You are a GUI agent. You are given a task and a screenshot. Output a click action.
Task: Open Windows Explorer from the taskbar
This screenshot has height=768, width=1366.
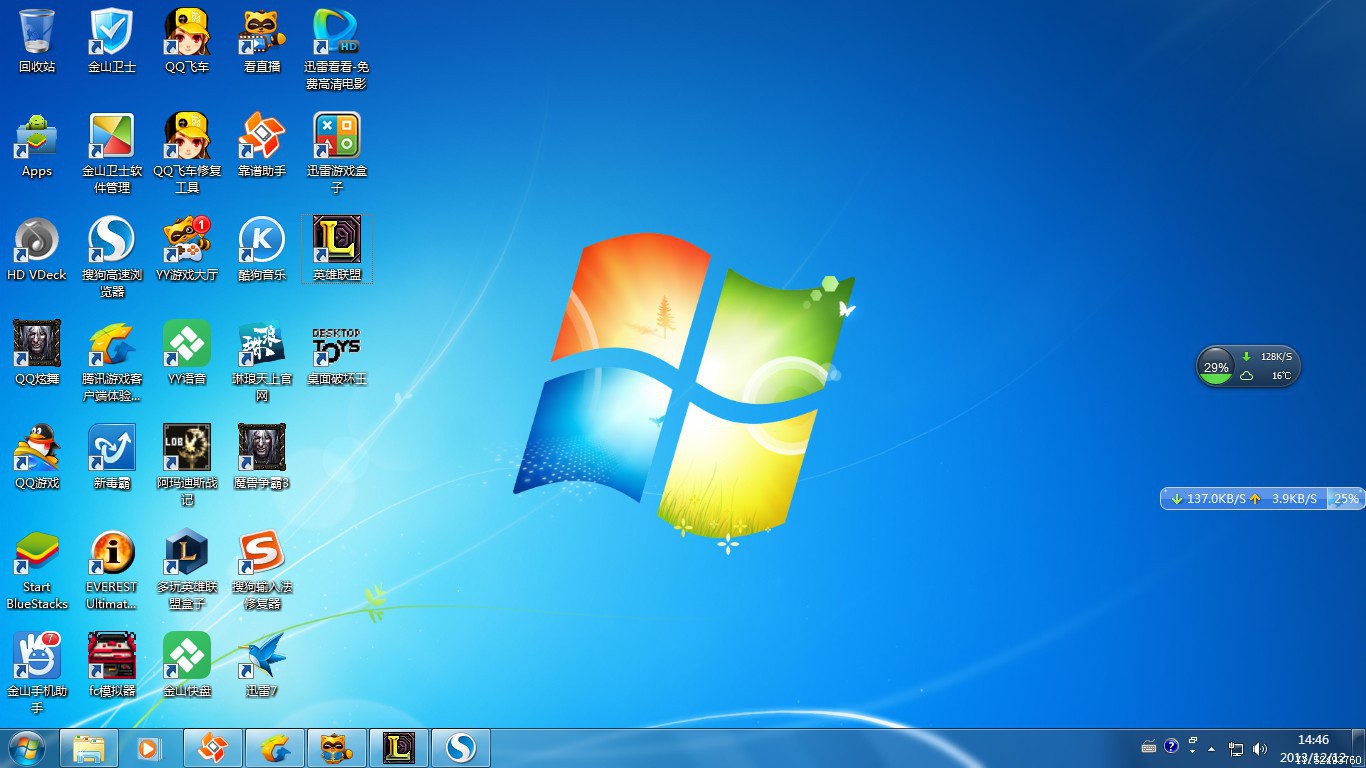(89, 748)
